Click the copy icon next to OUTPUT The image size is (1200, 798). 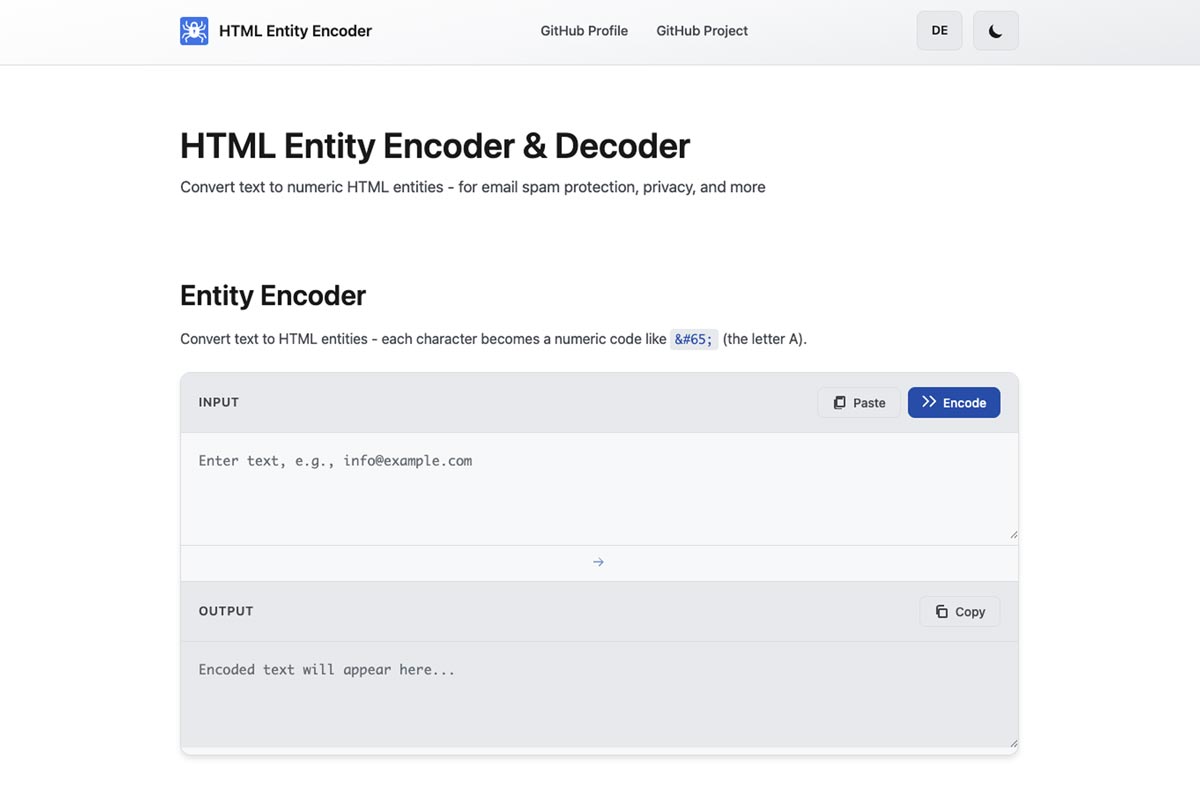[941, 611]
